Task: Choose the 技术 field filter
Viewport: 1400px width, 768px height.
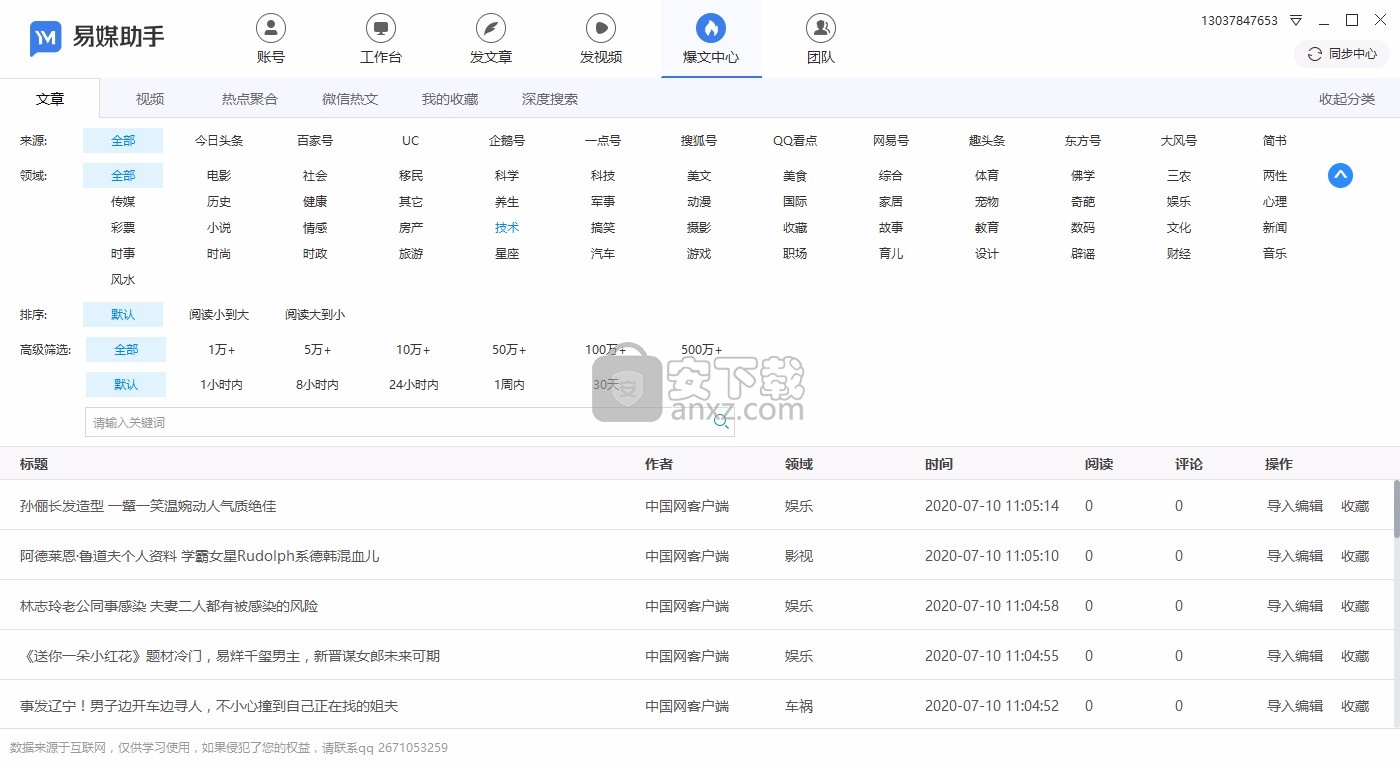Action: tap(507, 228)
